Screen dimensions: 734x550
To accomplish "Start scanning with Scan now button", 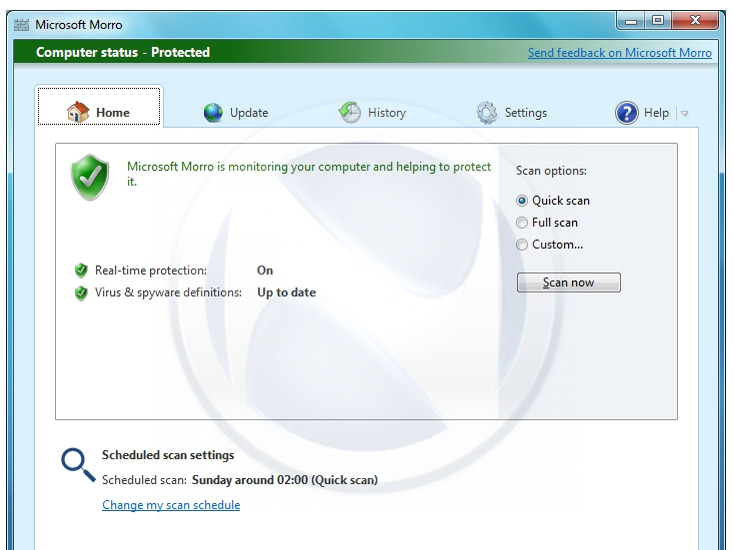I will tap(568, 283).
